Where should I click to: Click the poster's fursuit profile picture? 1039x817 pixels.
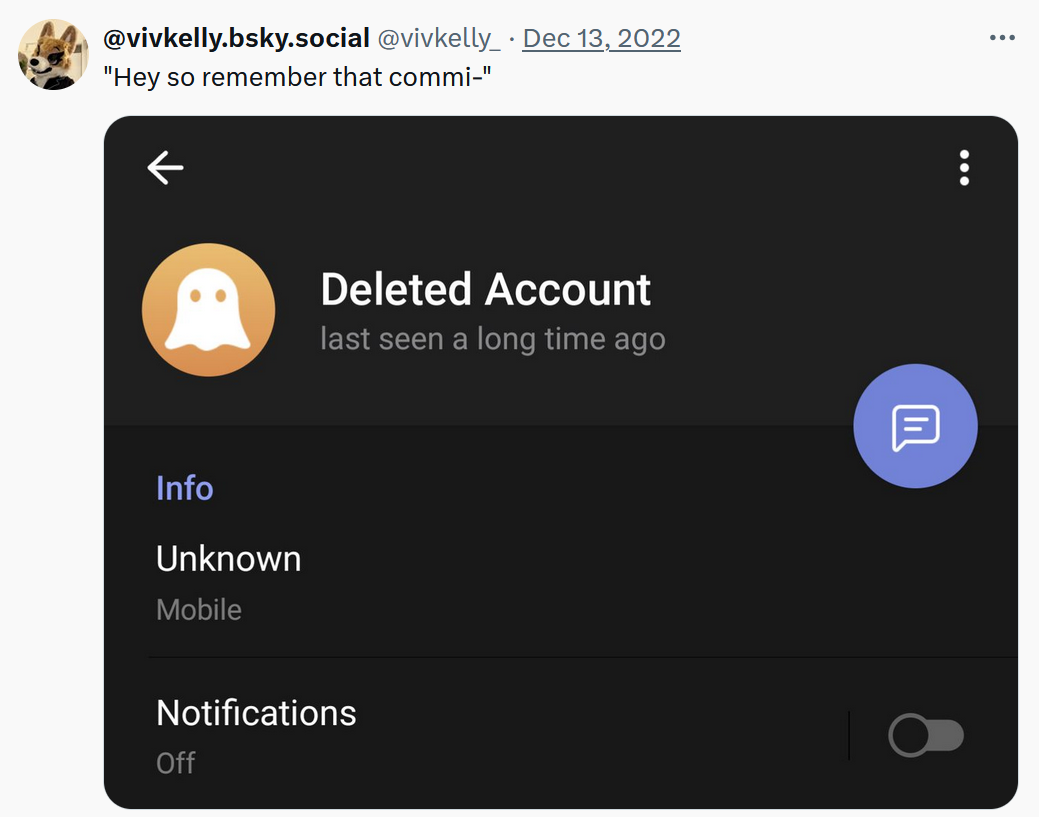tap(53, 54)
